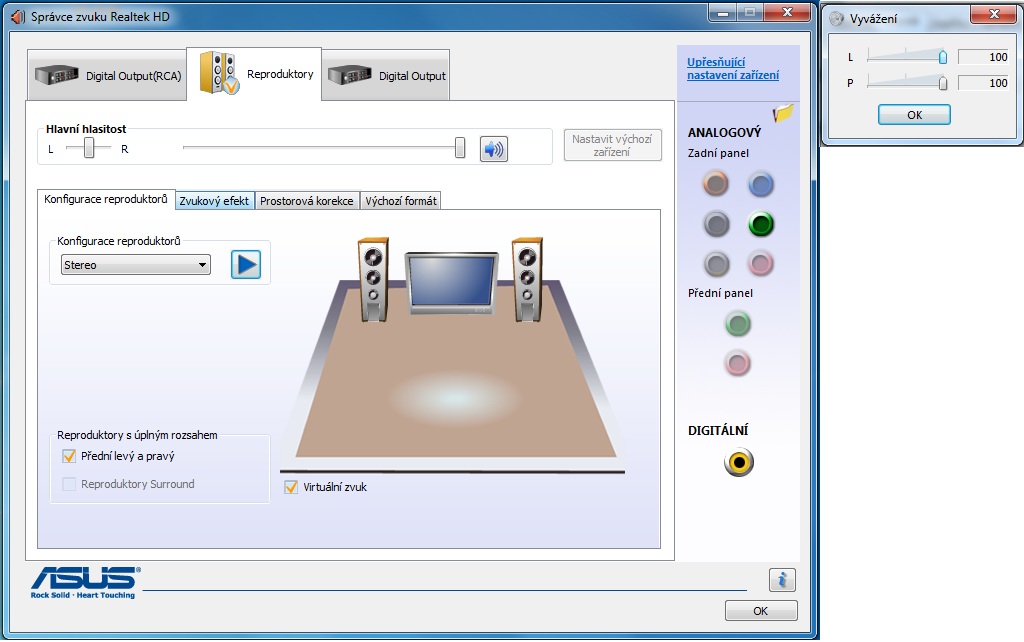
Task: Click the monitor in the room illustration
Action: point(451,283)
